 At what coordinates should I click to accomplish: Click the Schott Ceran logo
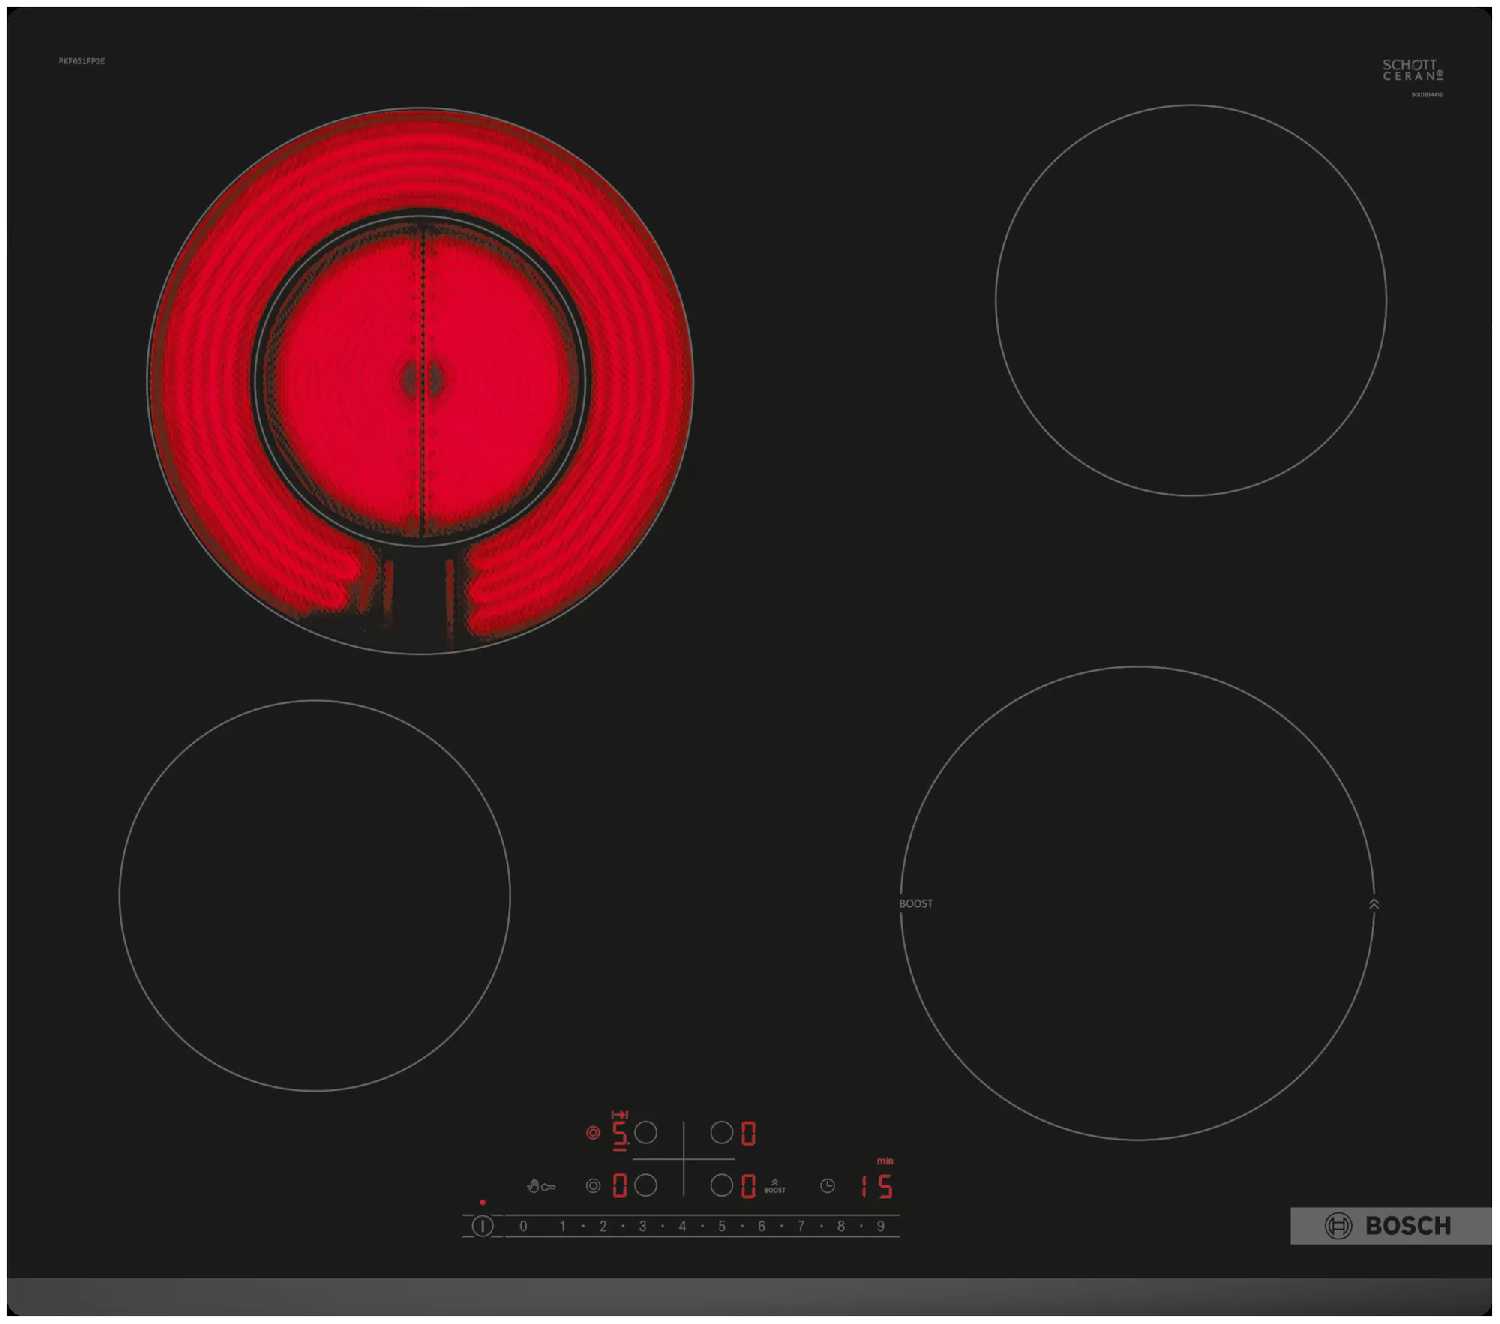[1412, 70]
